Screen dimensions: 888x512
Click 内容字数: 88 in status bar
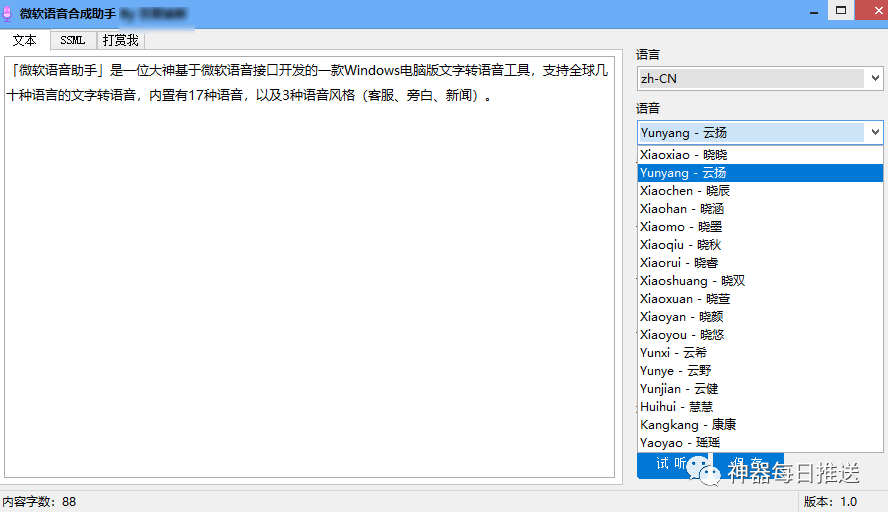39,502
